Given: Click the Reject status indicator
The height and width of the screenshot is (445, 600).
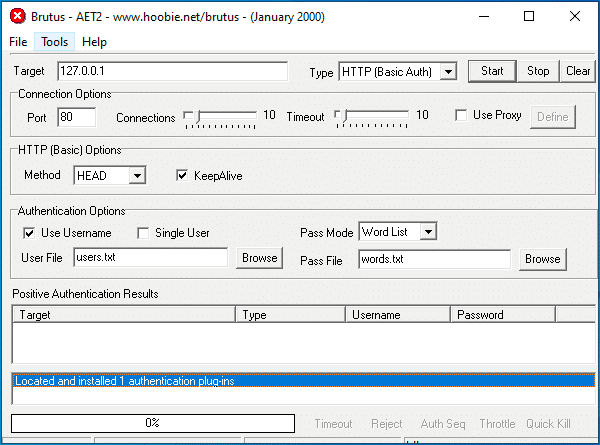Looking at the screenshot, I should click(386, 424).
